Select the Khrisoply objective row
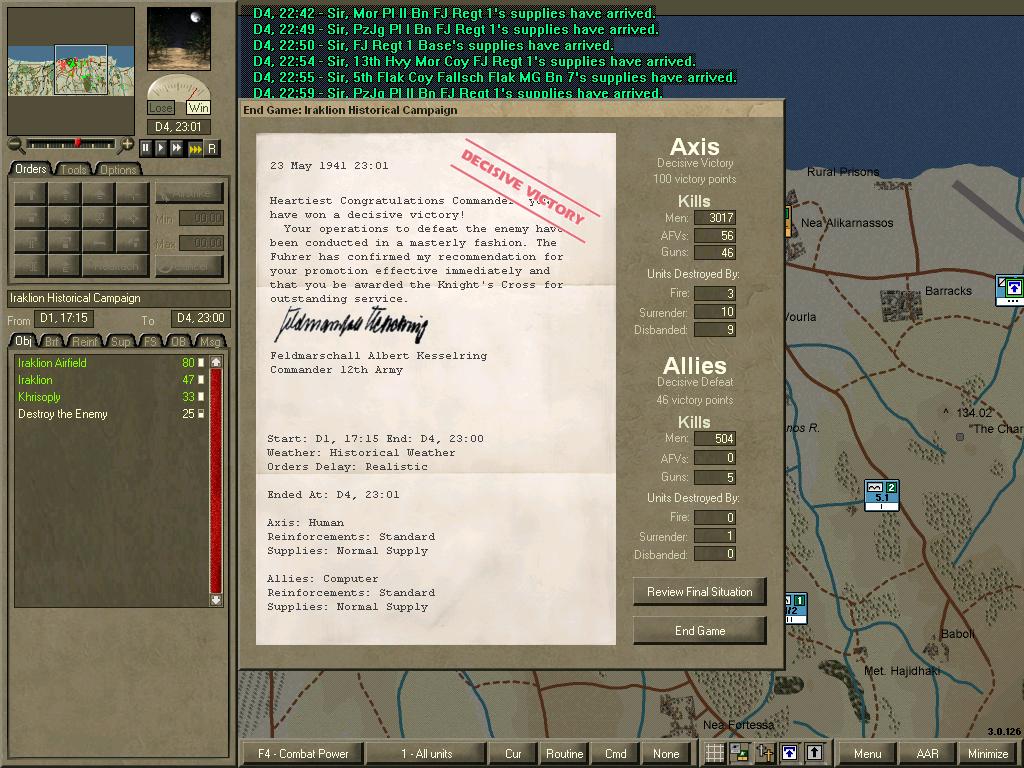This screenshot has width=1024, height=768. click(x=110, y=396)
